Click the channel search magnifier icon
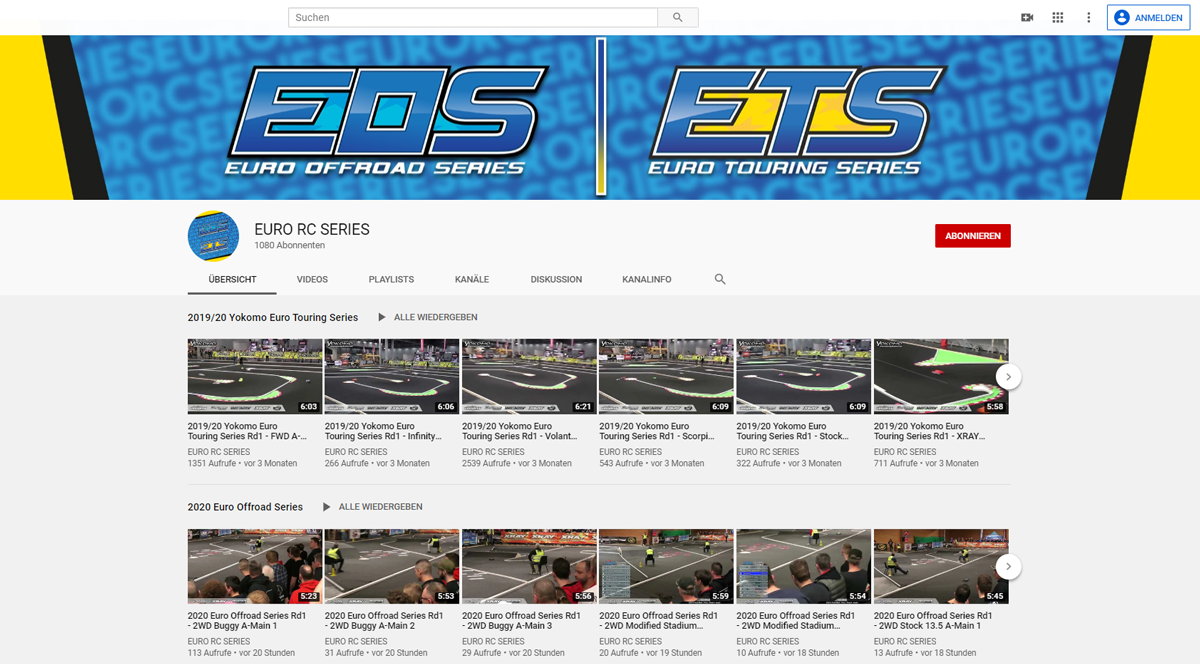 tap(720, 279)
